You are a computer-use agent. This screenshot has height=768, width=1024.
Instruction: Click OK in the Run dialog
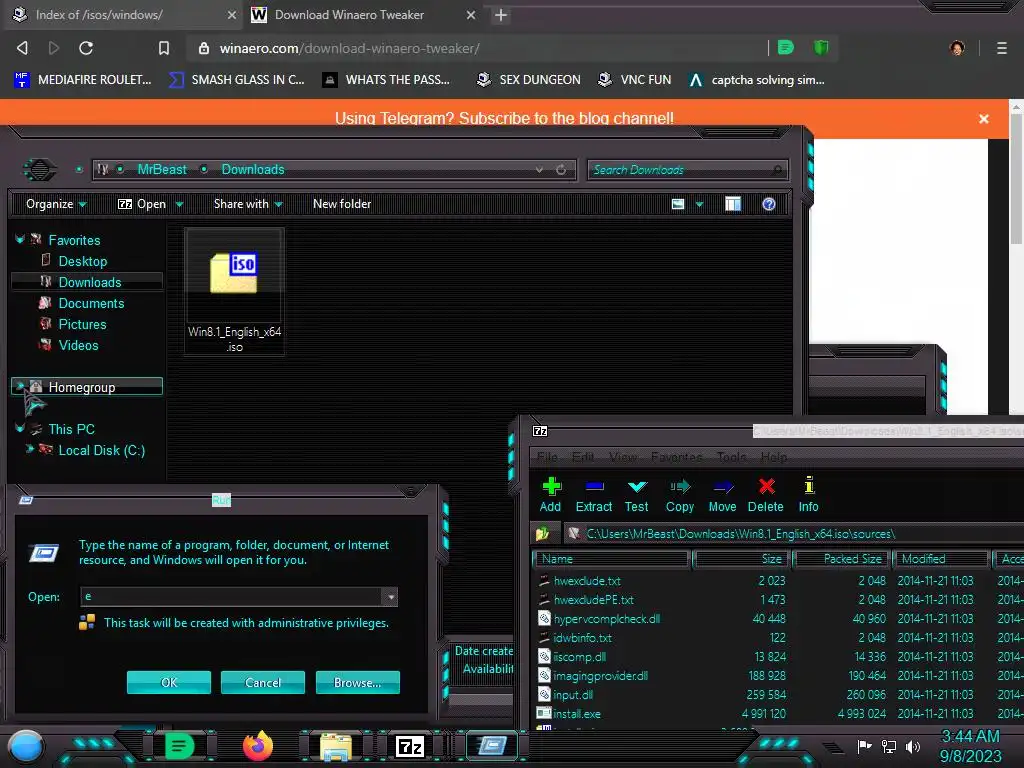[x=168, y=682]
